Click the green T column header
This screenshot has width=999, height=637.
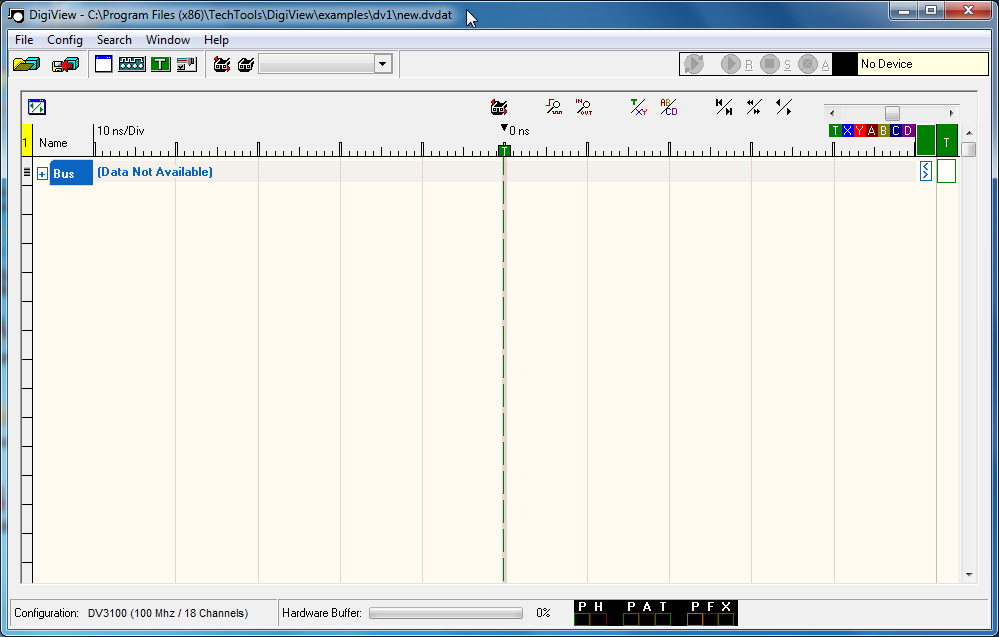click(947, 141)
